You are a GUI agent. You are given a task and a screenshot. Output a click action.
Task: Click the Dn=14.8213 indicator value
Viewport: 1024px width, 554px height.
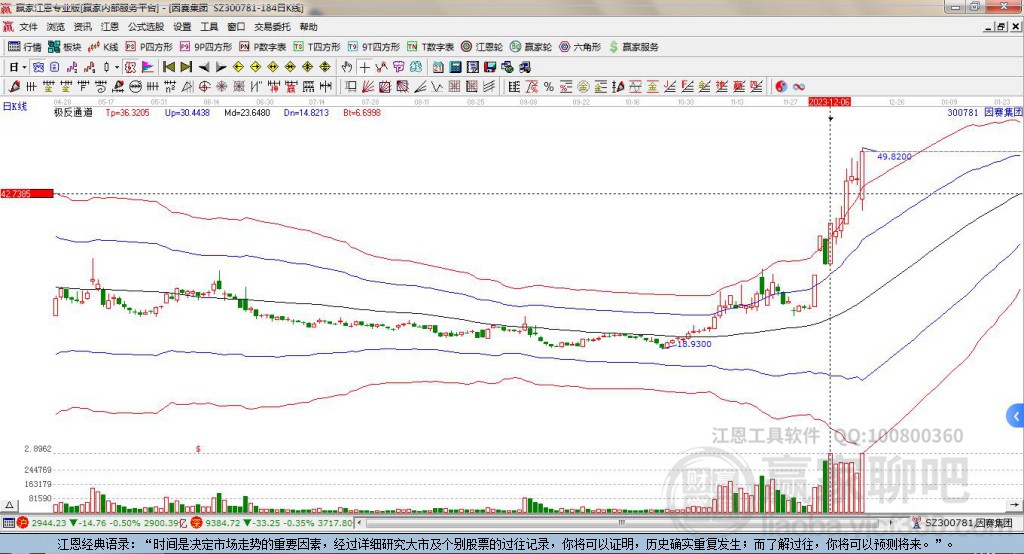click(x=306, y=113)
